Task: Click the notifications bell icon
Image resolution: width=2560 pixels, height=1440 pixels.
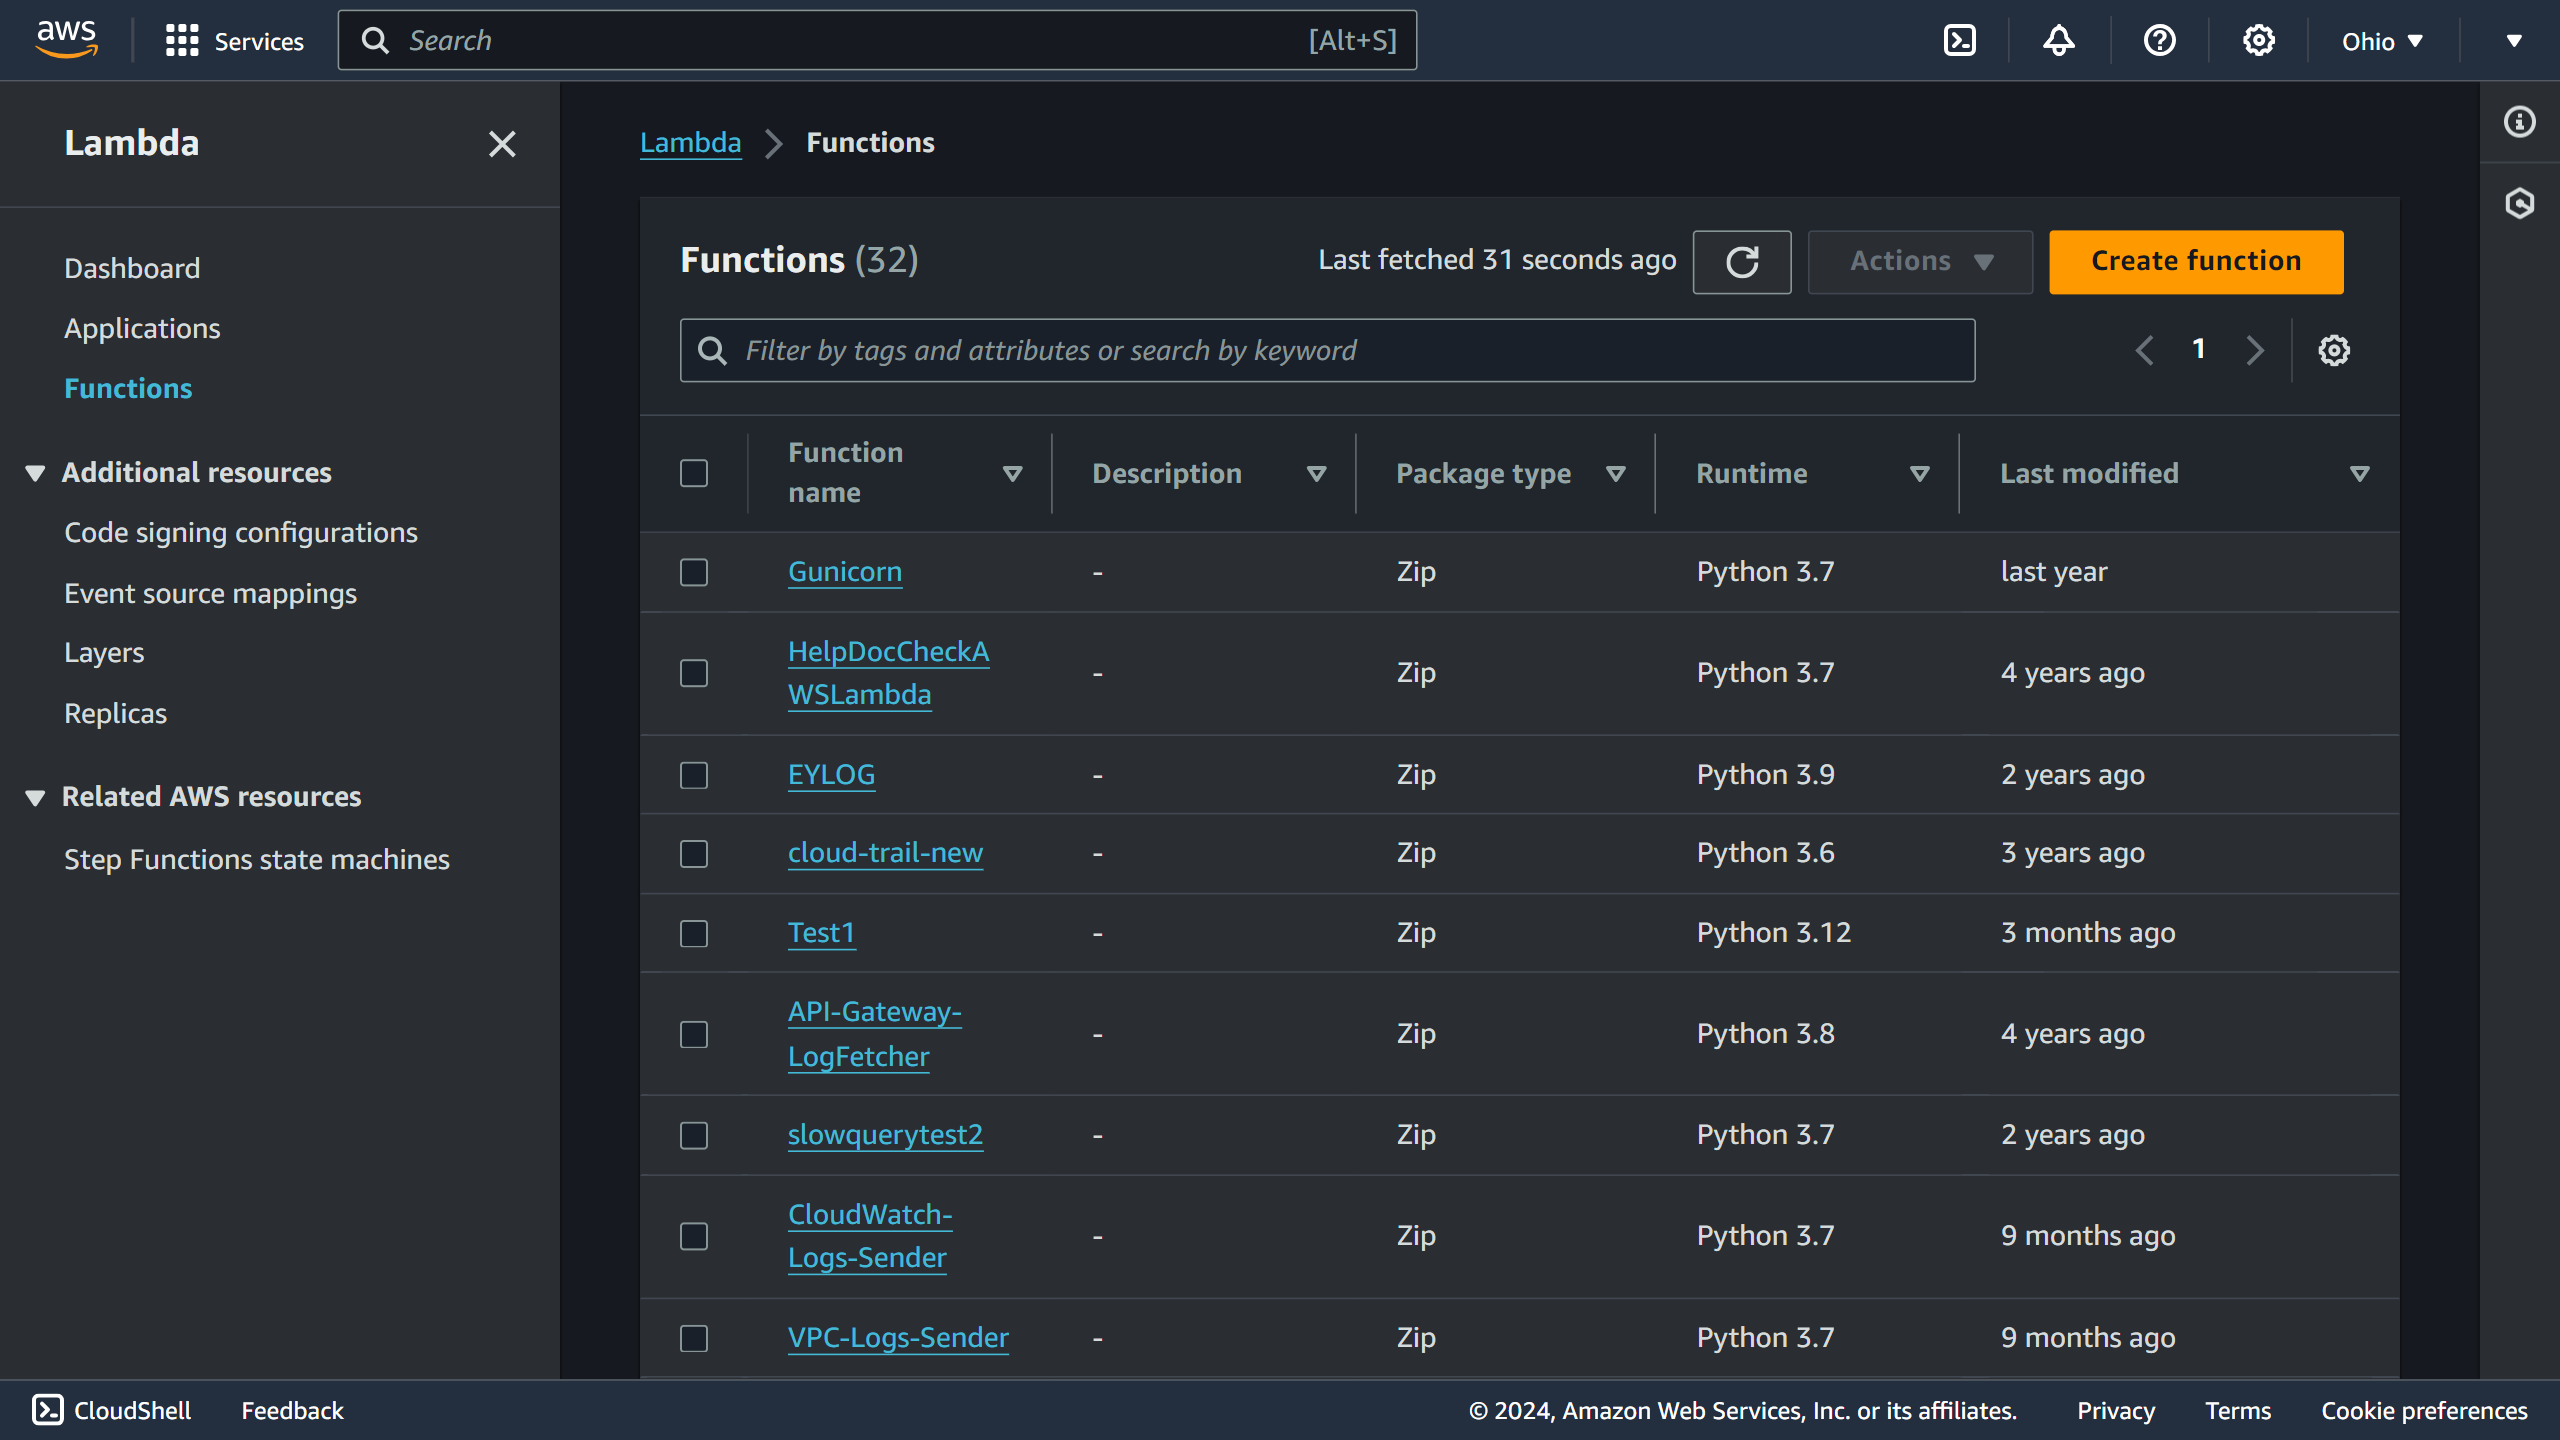Action: point(2061,39)
